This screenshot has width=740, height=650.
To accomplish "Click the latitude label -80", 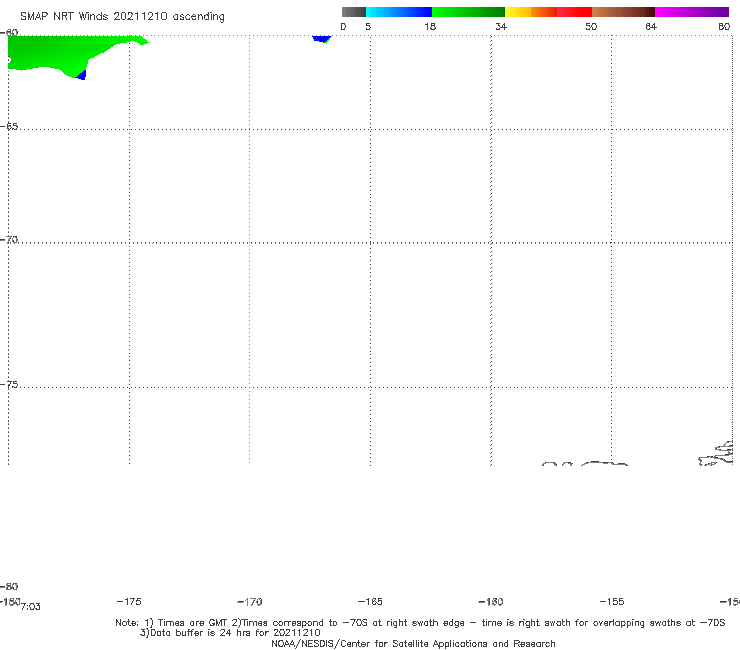I will coord(9,586).
